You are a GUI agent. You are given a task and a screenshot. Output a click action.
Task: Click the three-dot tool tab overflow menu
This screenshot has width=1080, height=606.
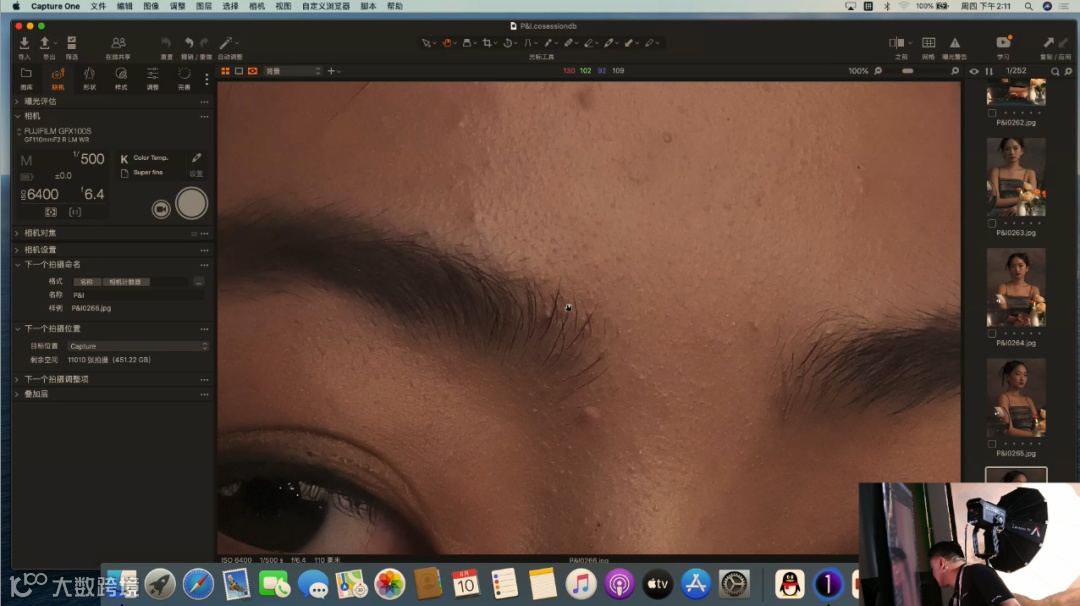click(207, 79)
